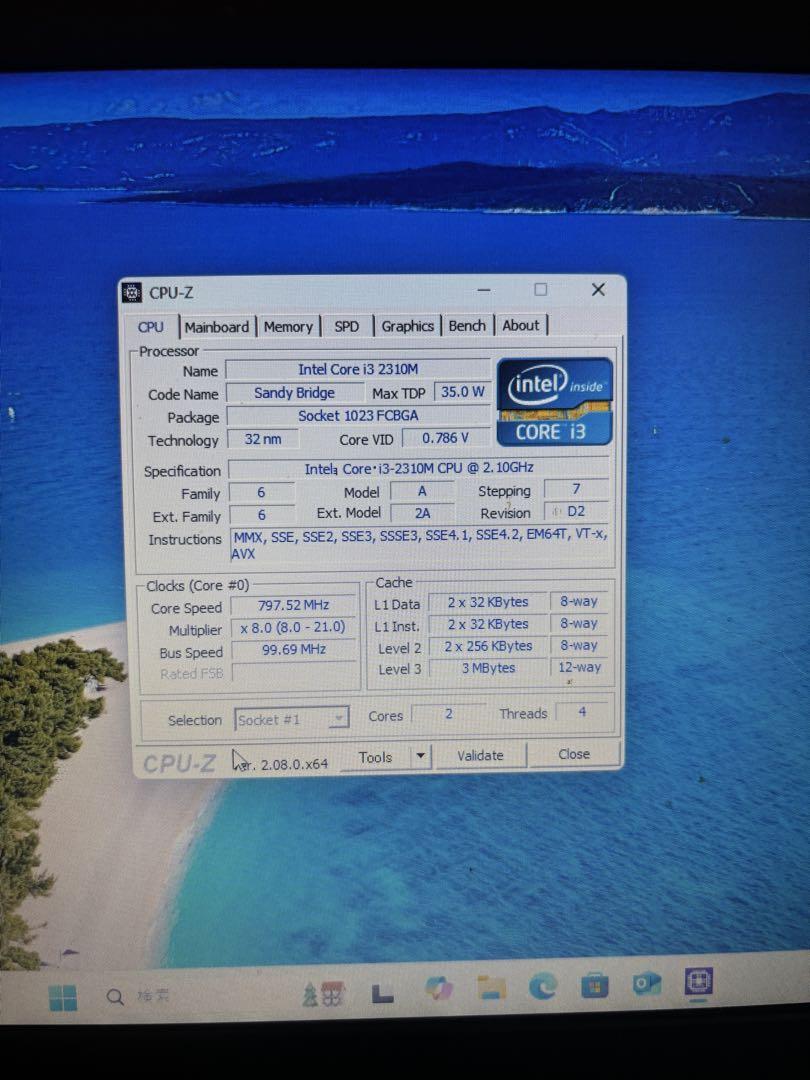Click the Instructions list MMX, SSE field
This screenshot has width=810, height=1080.
(x=420, y=543)
